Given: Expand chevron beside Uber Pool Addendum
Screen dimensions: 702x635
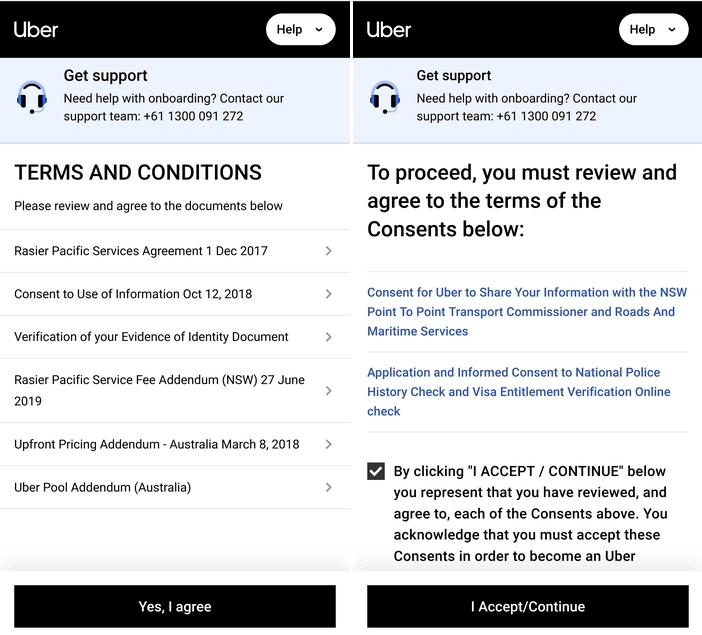Looking at the screenshot, I should 329,487.
